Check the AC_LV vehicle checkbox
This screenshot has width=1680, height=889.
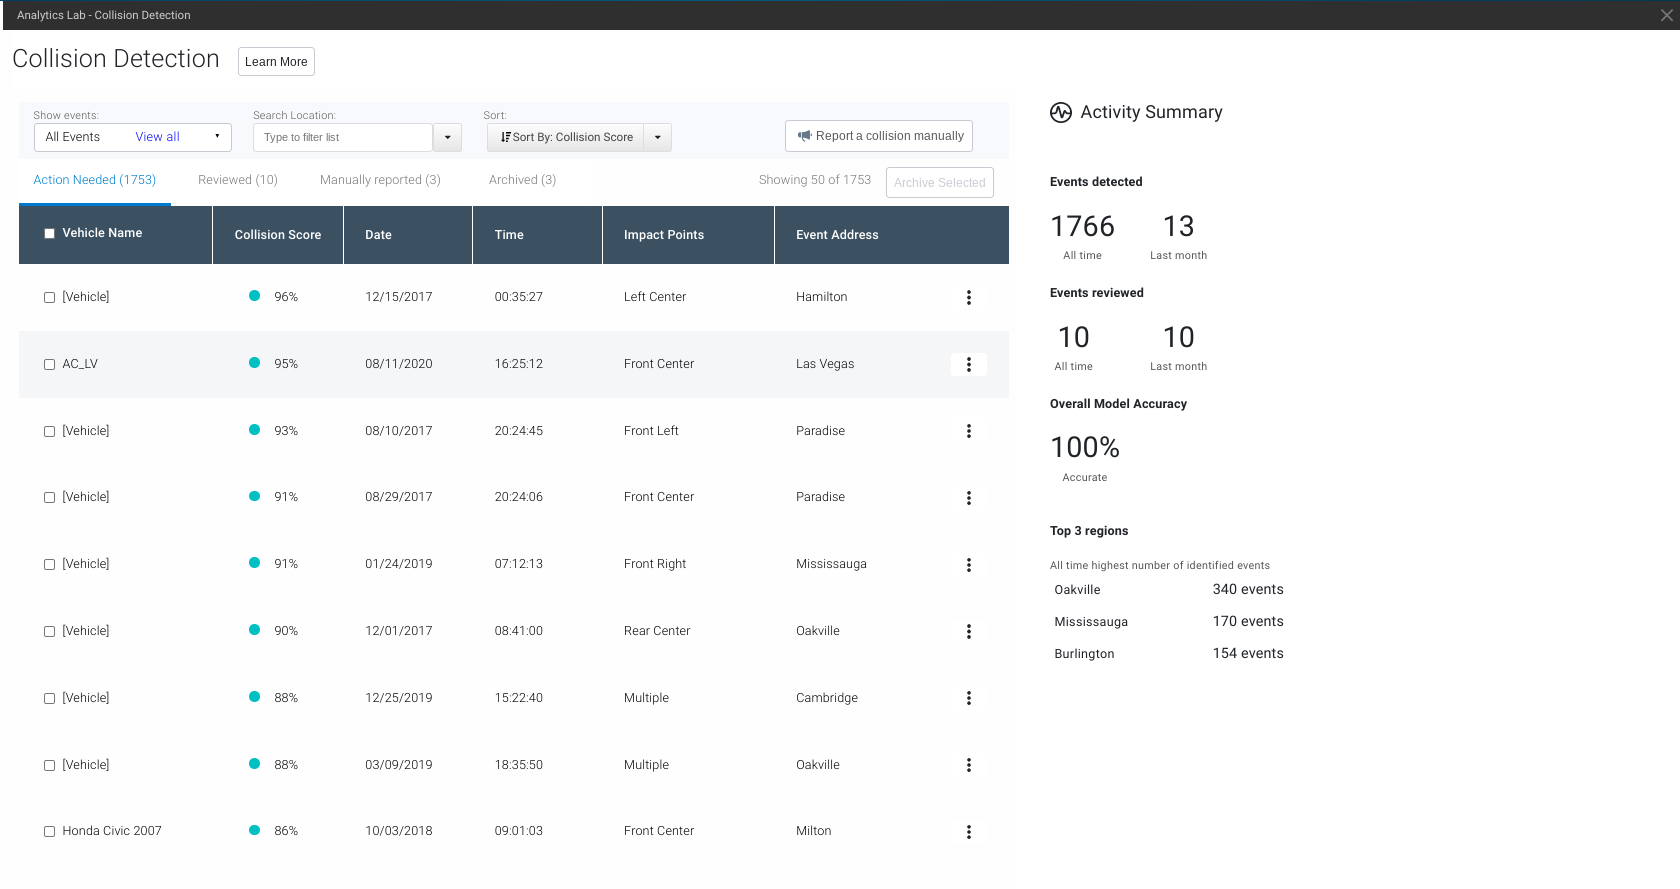tap(49, 365)
